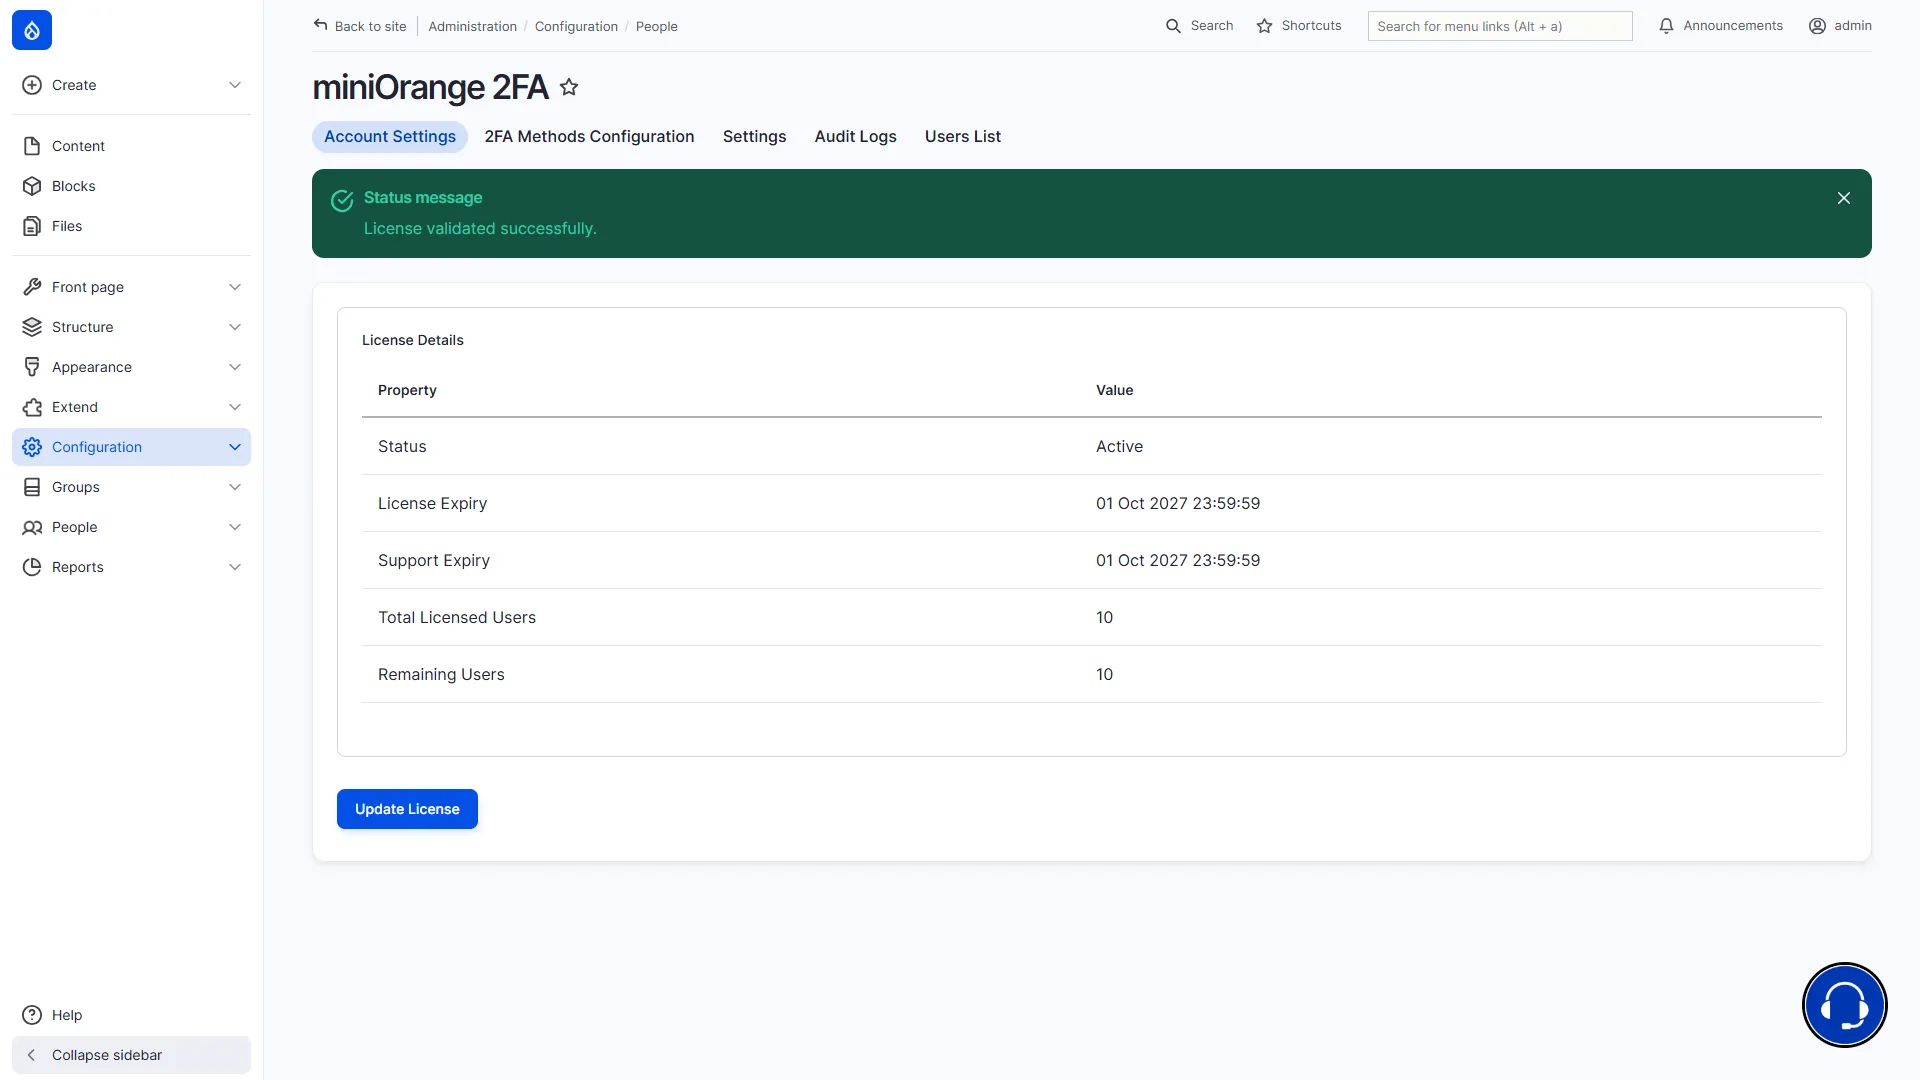
Task: Click the Groups stack icon
Action: pos(32,487)
